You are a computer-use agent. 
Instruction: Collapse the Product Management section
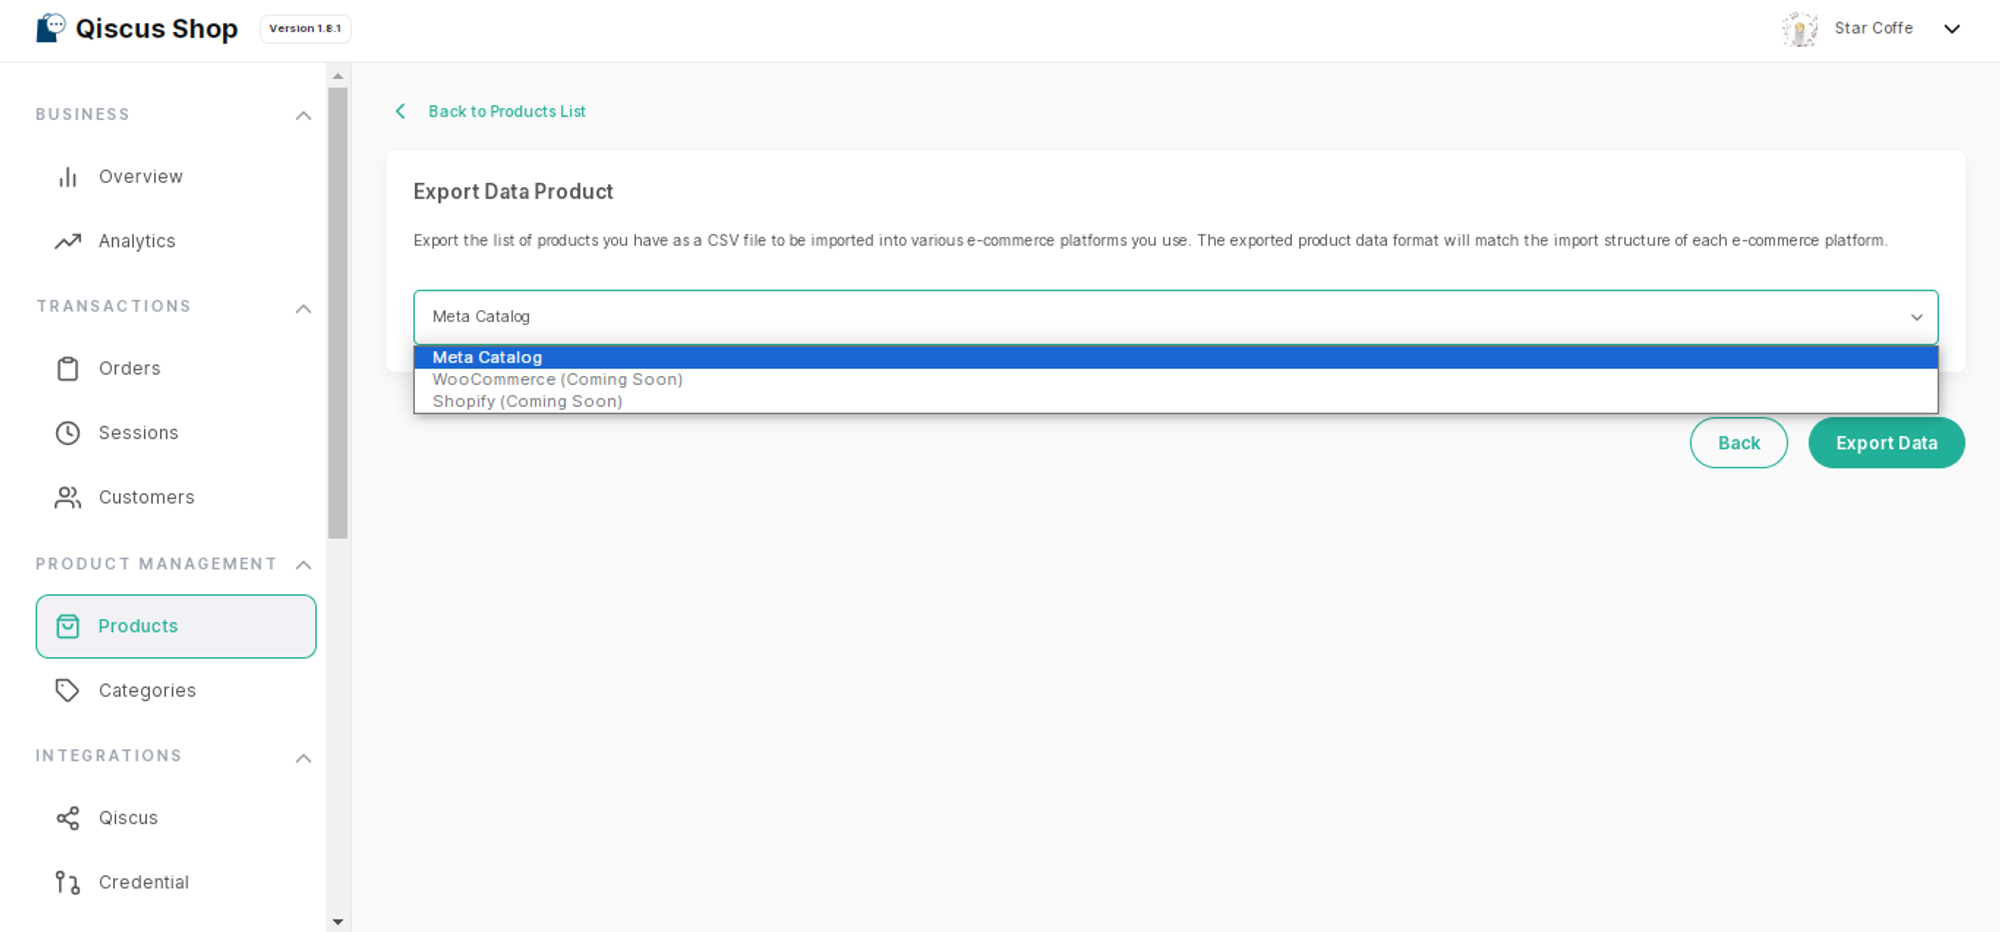click(x=303, y=565)
